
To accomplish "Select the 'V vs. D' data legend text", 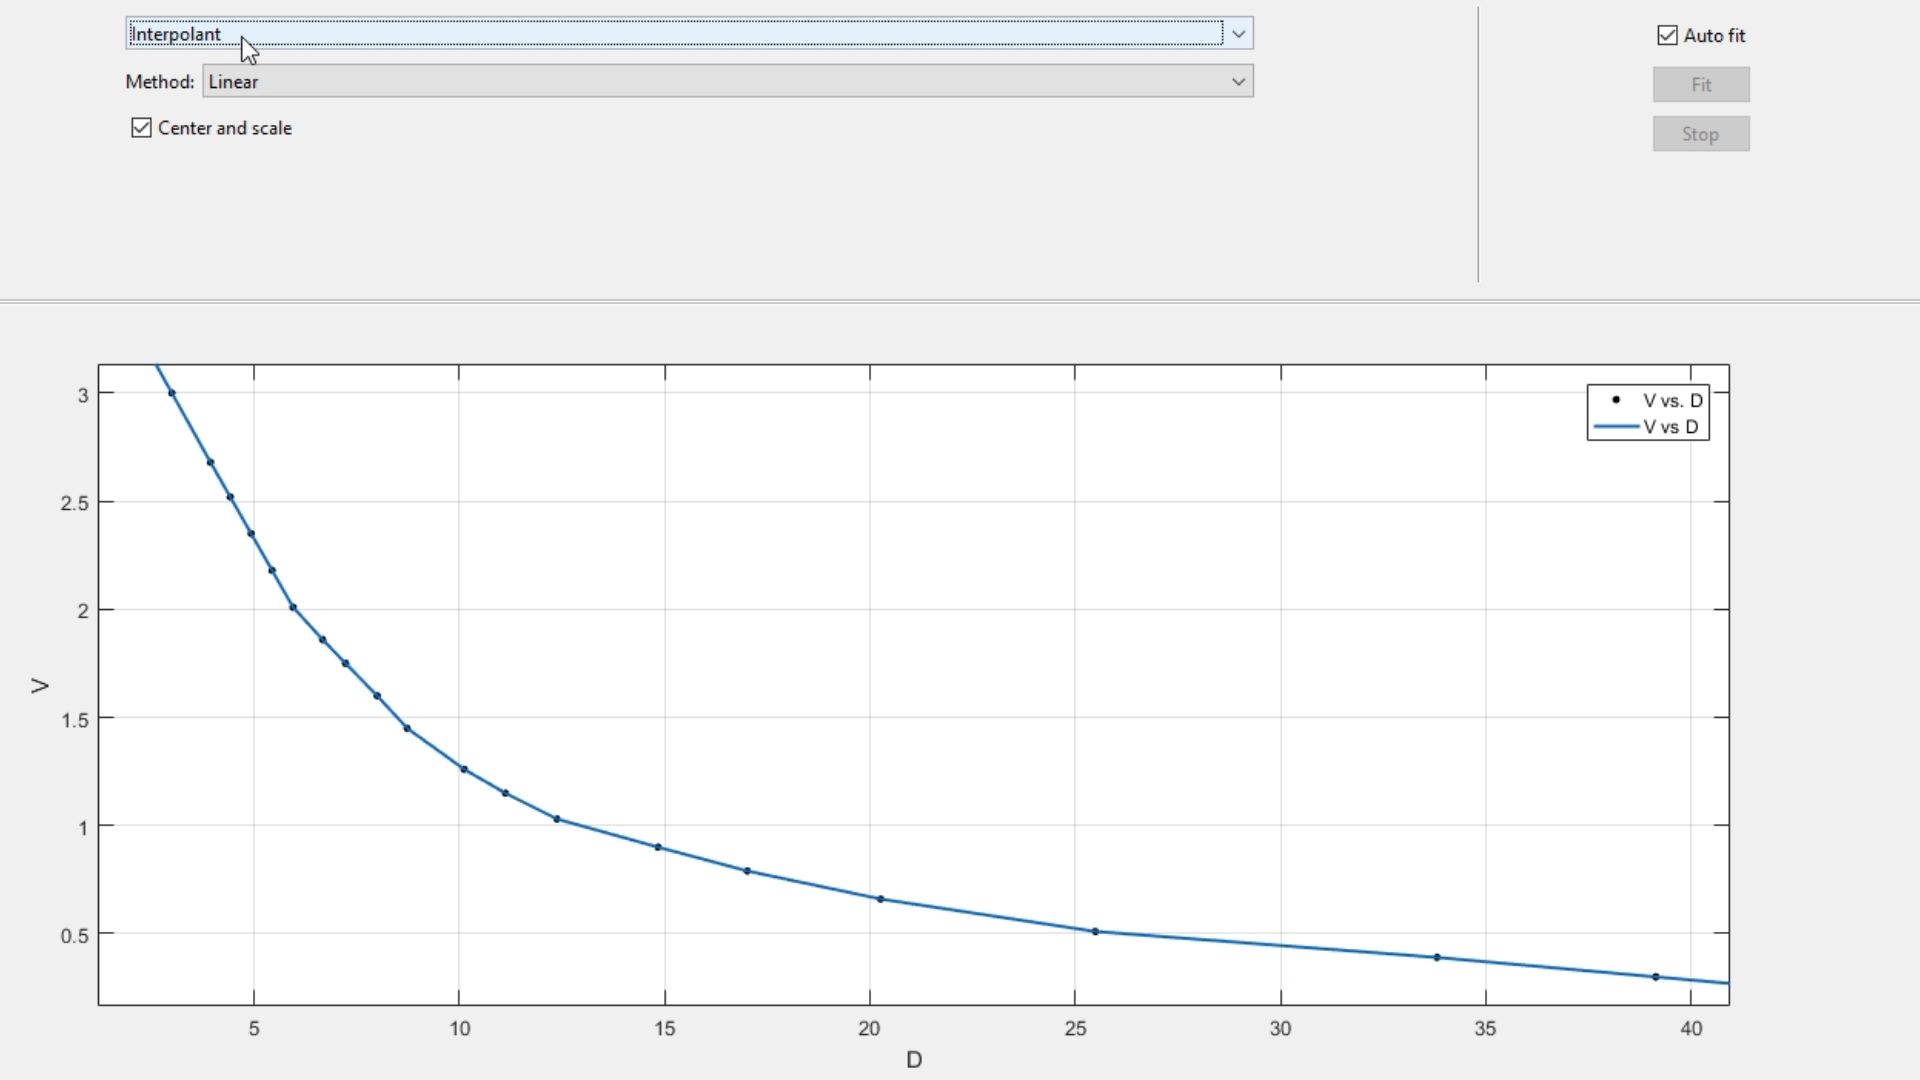I will pyautogui.click(x=1672, y=400).
